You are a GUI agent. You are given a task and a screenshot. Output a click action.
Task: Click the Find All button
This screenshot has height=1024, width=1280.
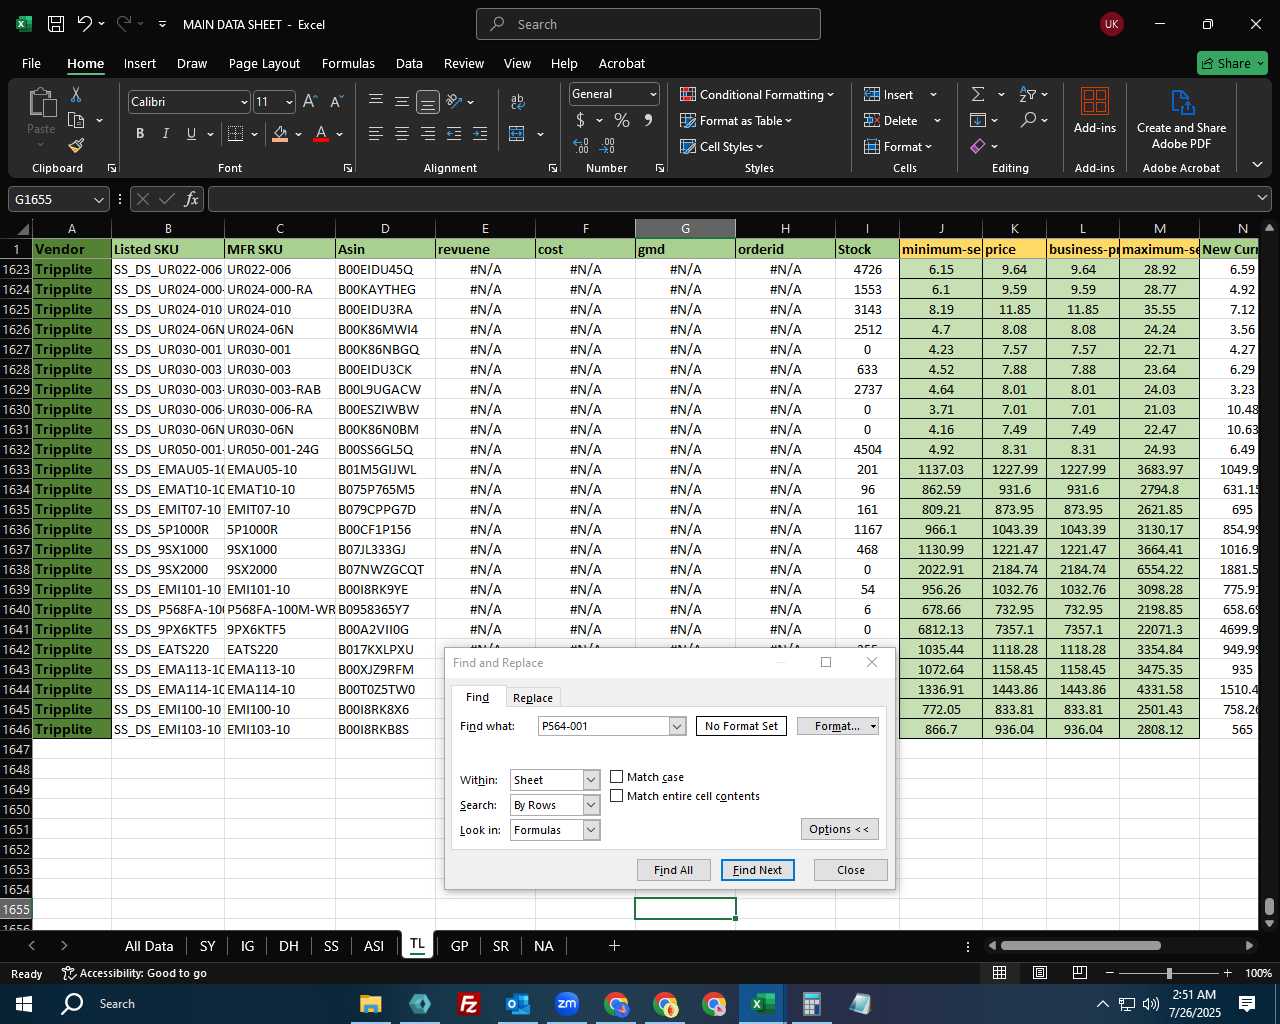tap(673, 870)
